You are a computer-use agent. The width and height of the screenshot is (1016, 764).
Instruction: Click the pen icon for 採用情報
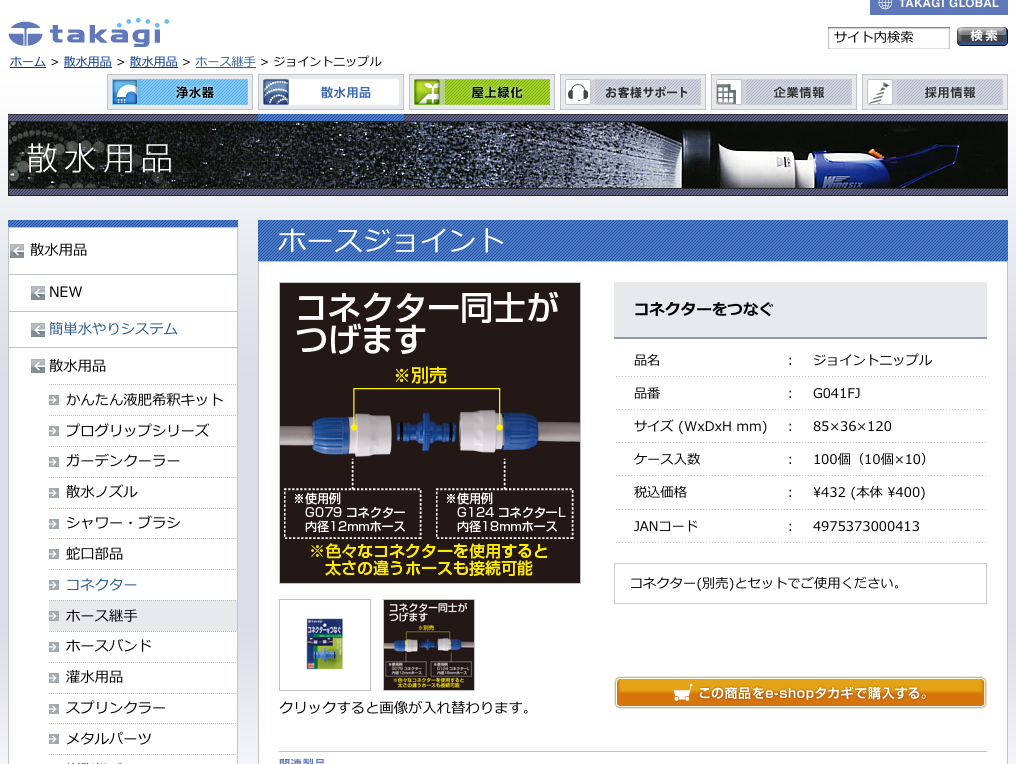[x=879, y=93]
